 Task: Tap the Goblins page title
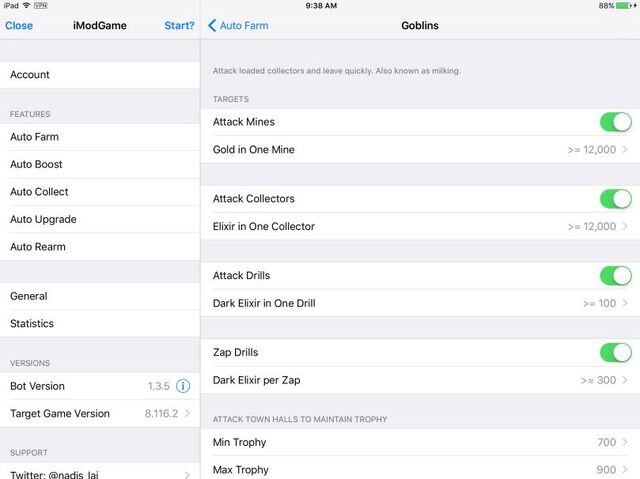pos(420,25)
